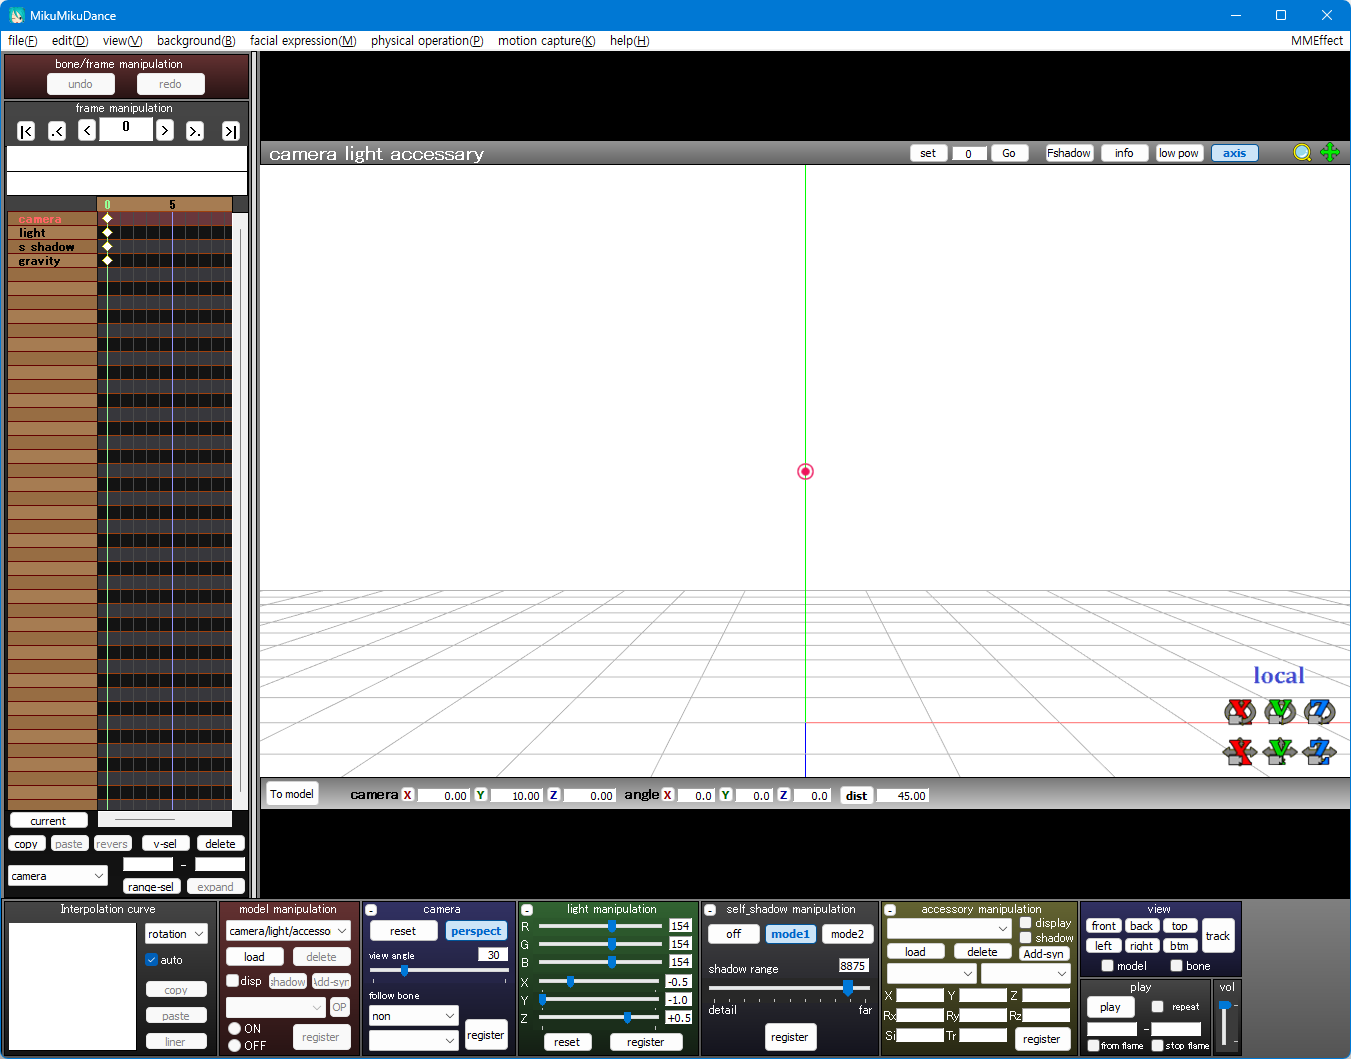This screenshot has width=1351, height=1059.
Task: Step forward one frame with > button
Action: (165, 130)
